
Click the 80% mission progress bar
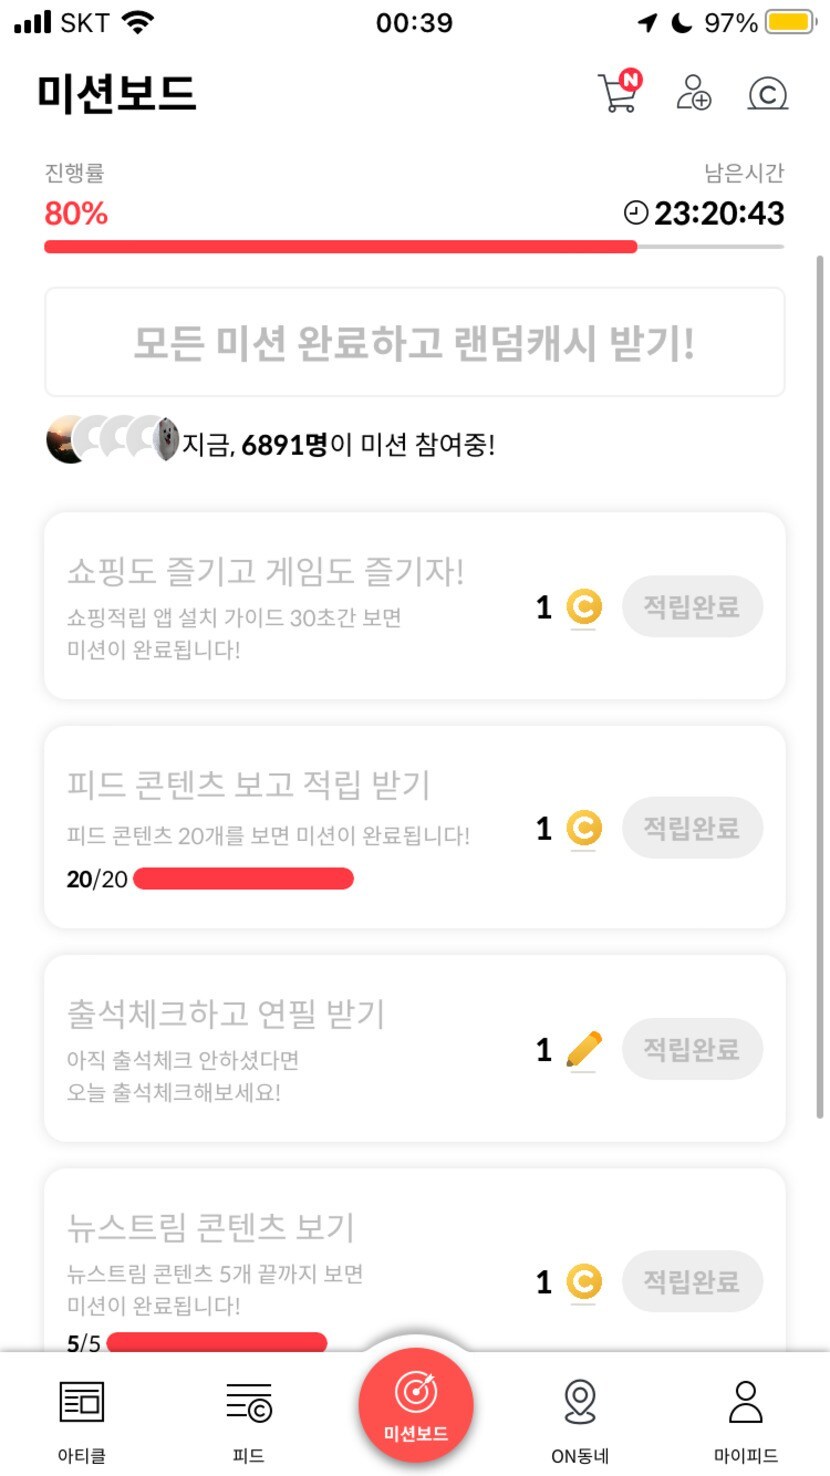pyautogui.click(x=414, y=247)
